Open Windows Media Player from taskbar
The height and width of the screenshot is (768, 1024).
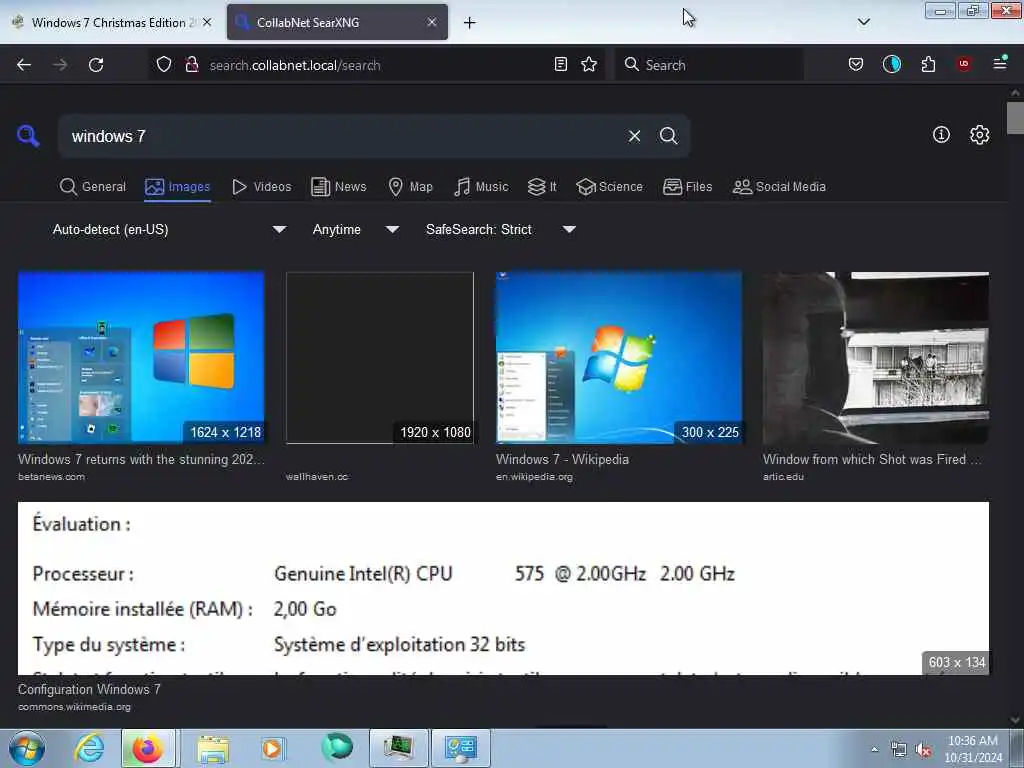(272, 748)
